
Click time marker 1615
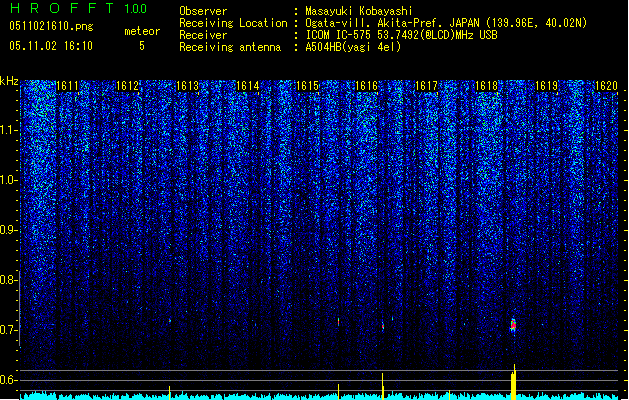(307, 86)
